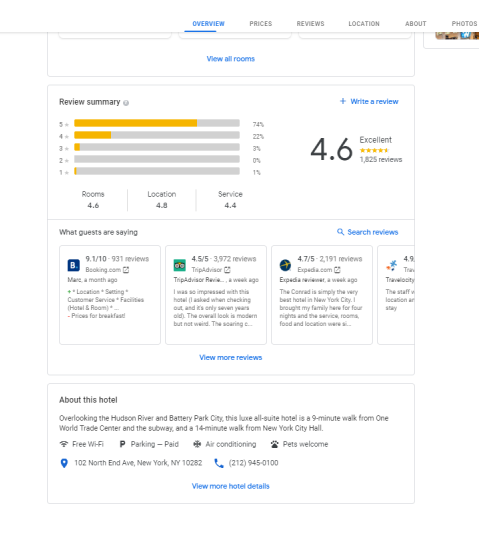Switch to the Photos tab
The height and width of the screenshot is (536, 479).
click(x=464, y=24)
